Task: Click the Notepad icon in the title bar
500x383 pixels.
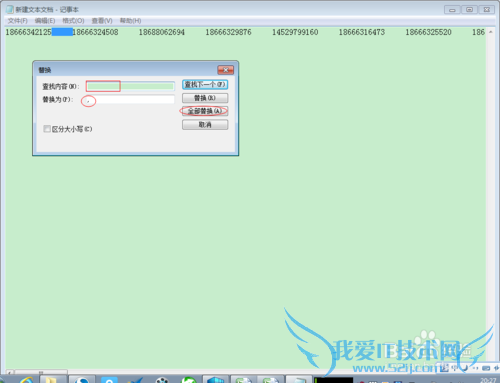Action: [10, 9]
